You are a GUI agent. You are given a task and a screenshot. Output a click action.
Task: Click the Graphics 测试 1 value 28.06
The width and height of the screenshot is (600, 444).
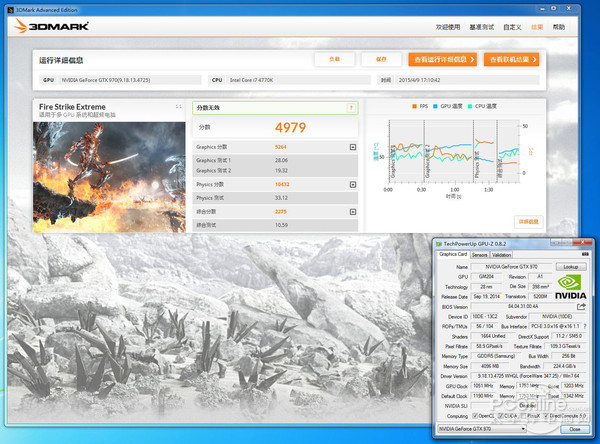pyautogui.click(x=281, y=160)
